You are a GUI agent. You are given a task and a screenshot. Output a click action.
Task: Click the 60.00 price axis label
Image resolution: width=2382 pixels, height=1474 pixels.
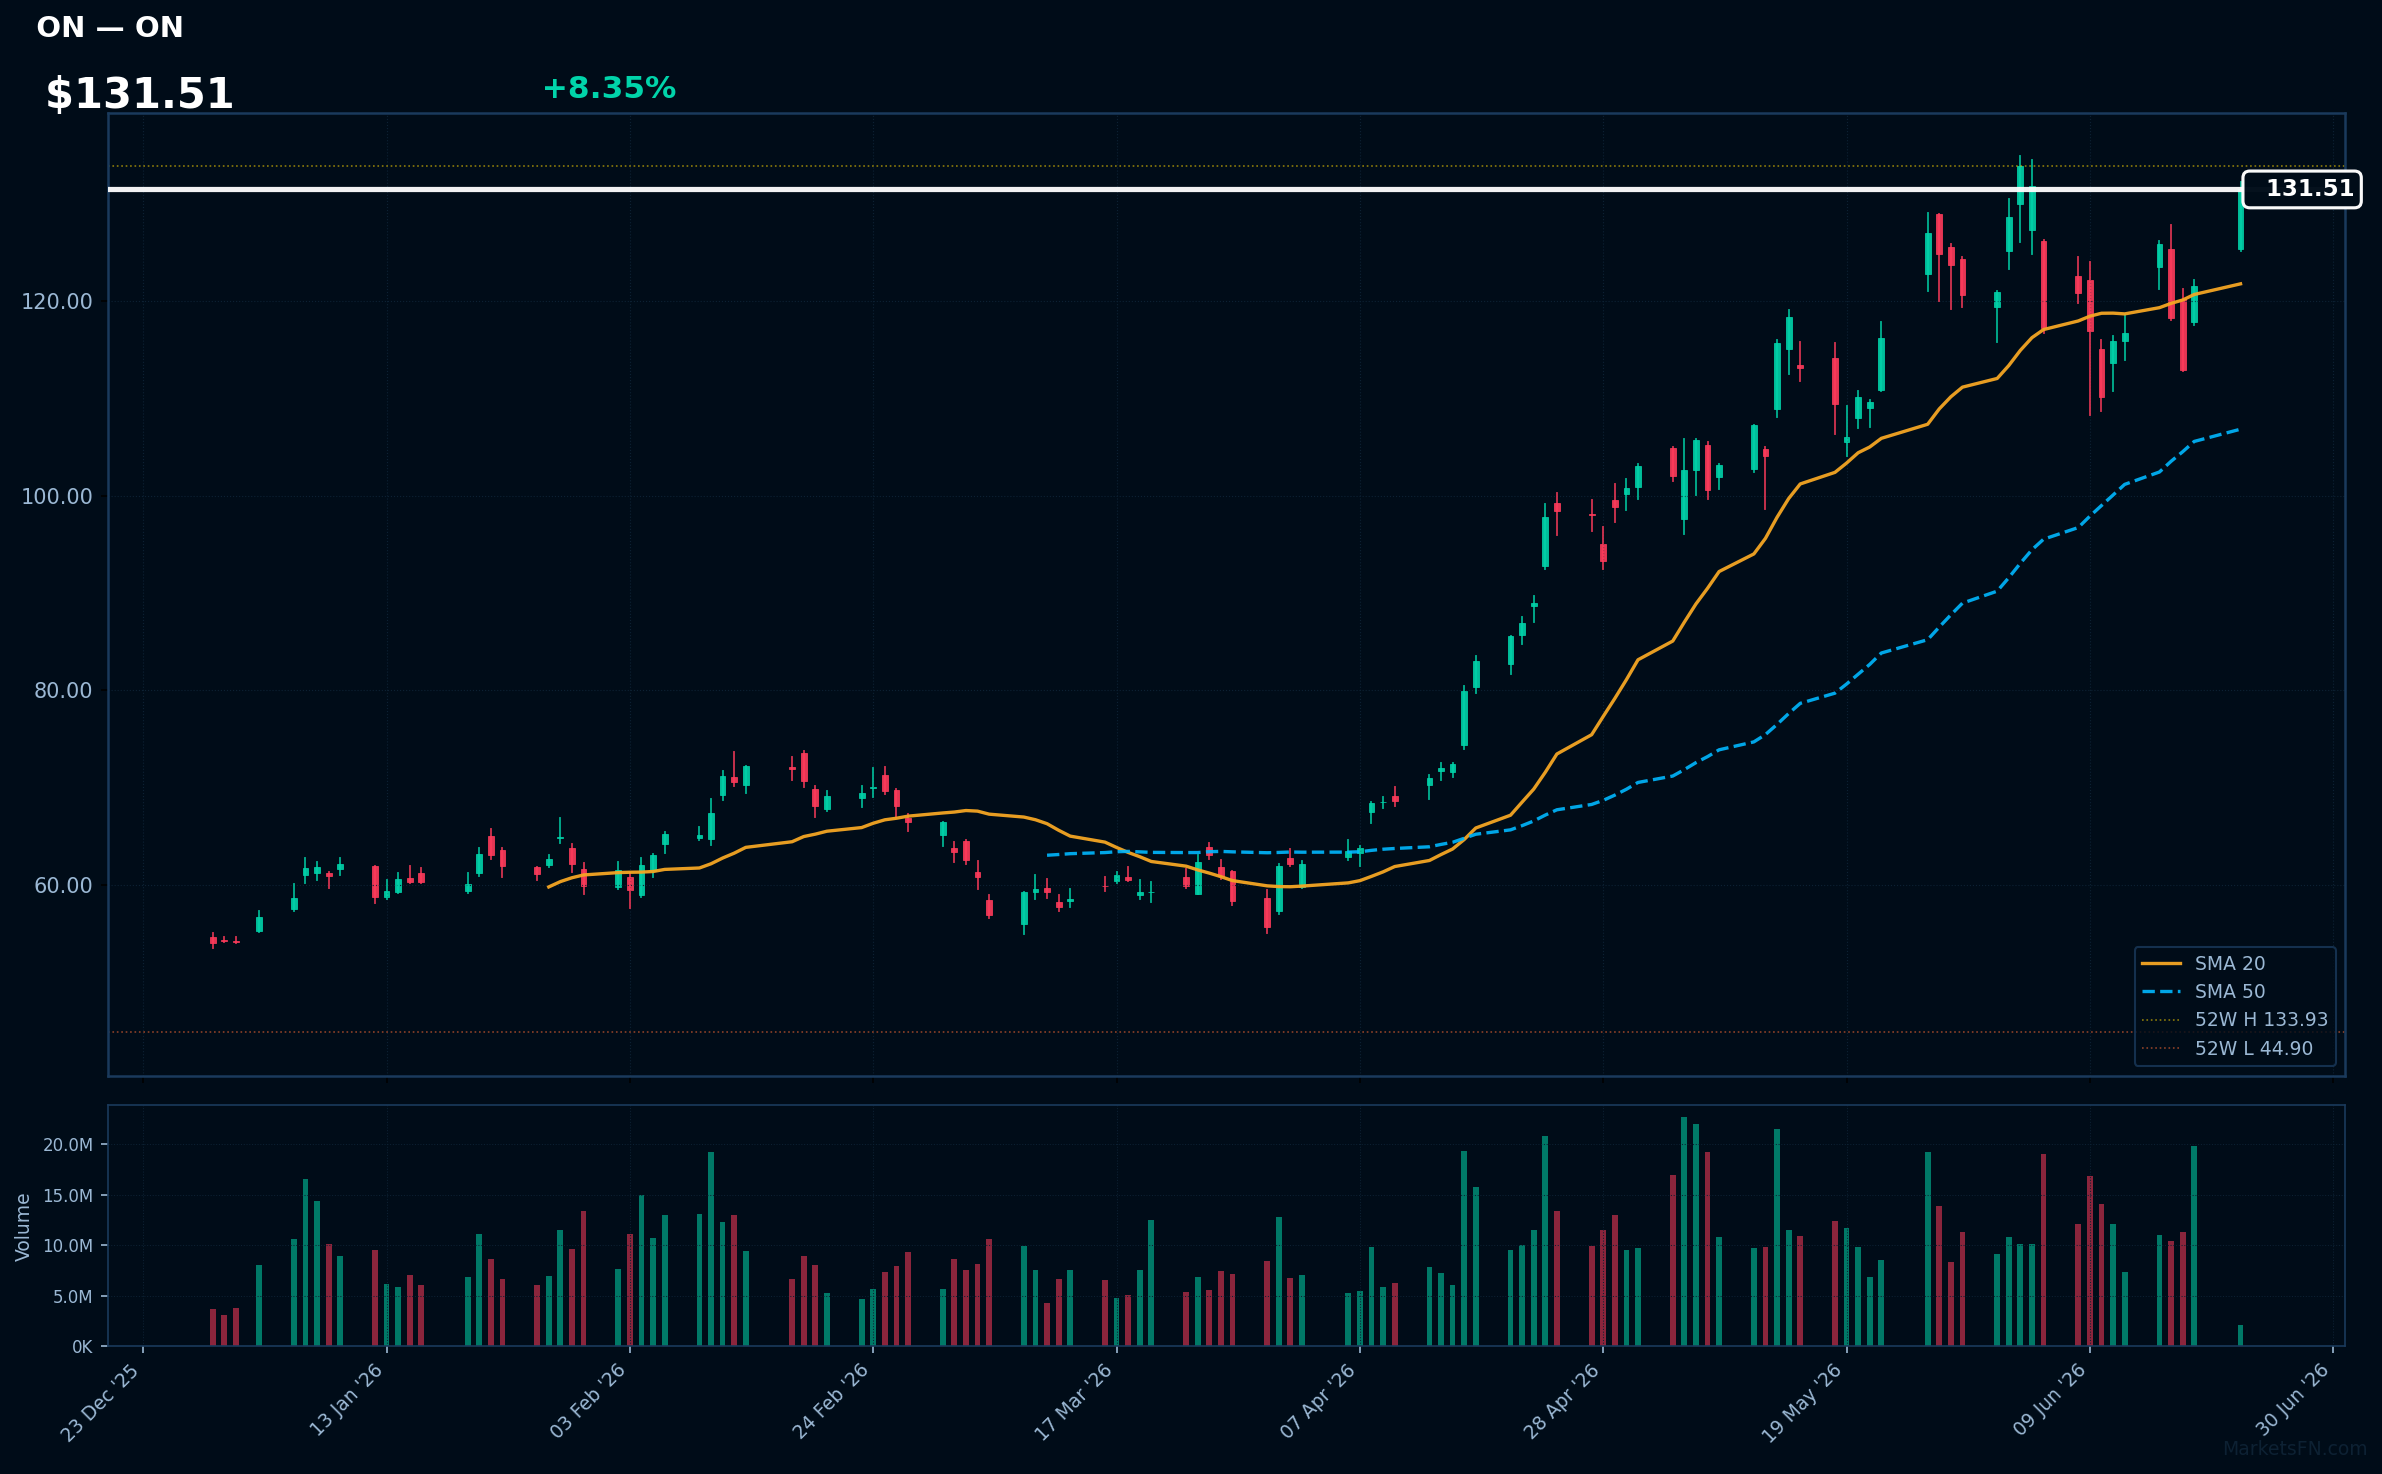click(63, 886)
